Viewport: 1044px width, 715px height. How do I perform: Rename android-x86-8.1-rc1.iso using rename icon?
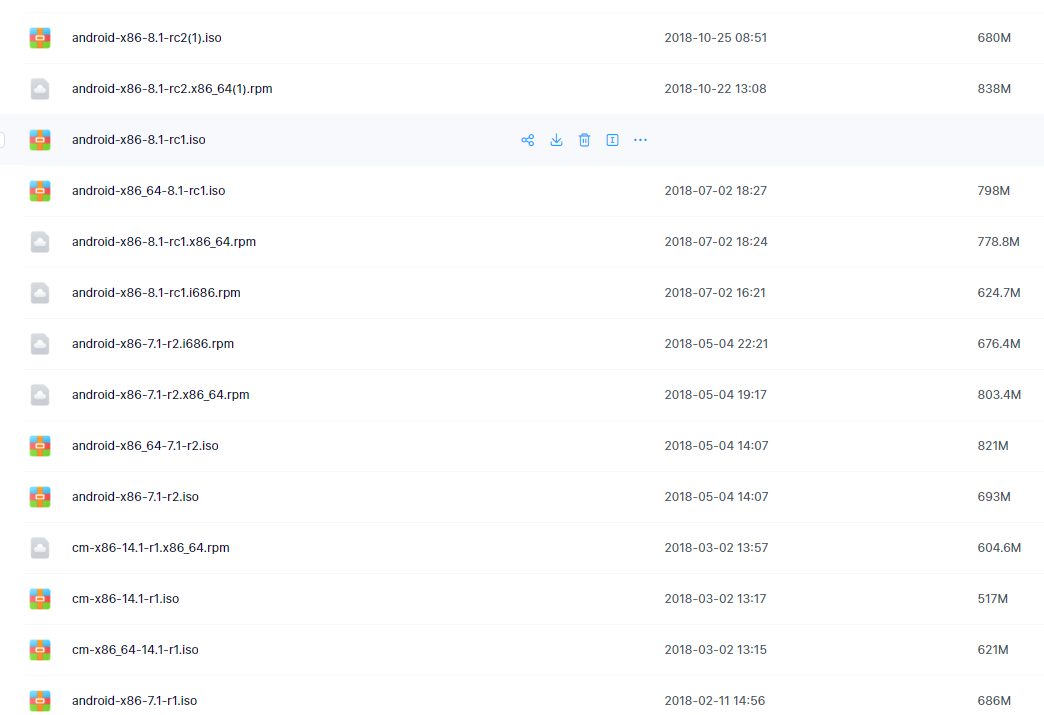point(612,140)
